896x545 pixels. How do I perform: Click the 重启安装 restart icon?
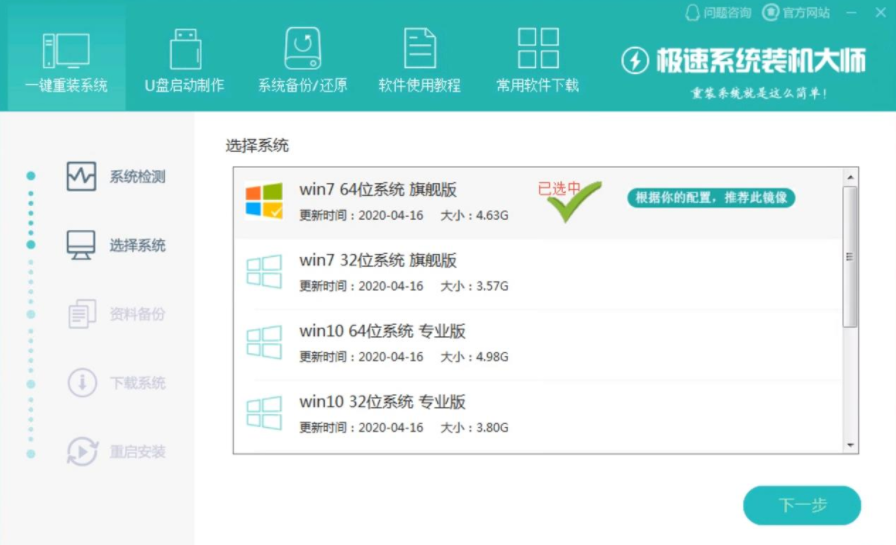tap(81, 452)
